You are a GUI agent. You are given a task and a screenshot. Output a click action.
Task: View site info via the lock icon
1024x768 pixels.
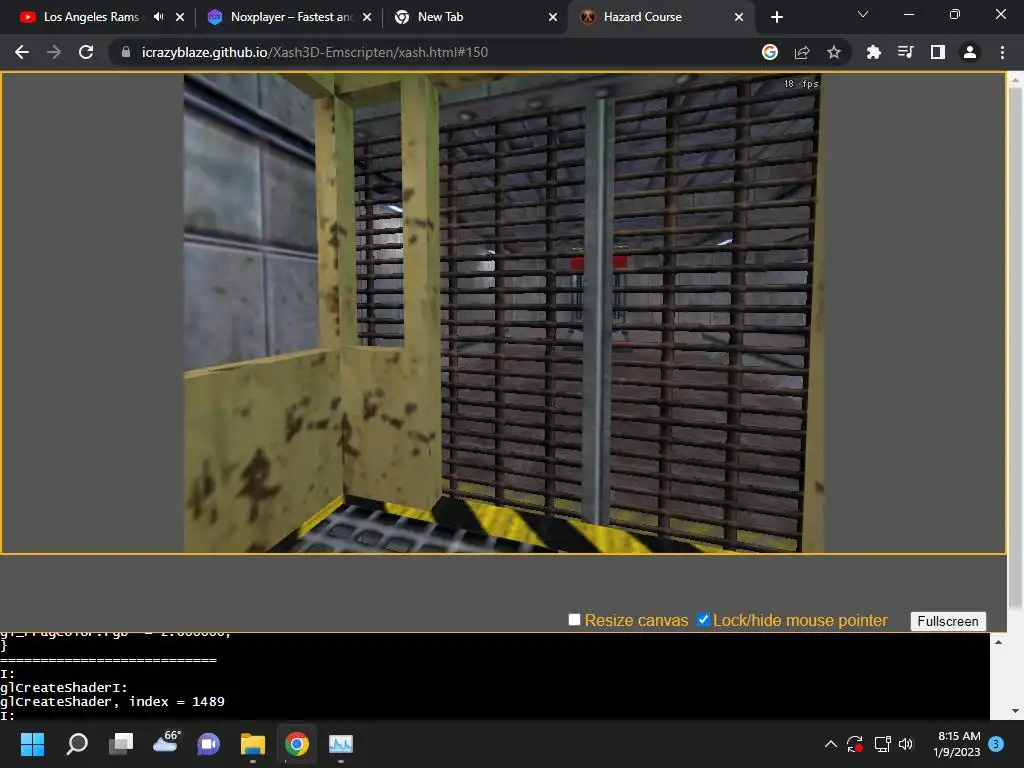(125, 52)
